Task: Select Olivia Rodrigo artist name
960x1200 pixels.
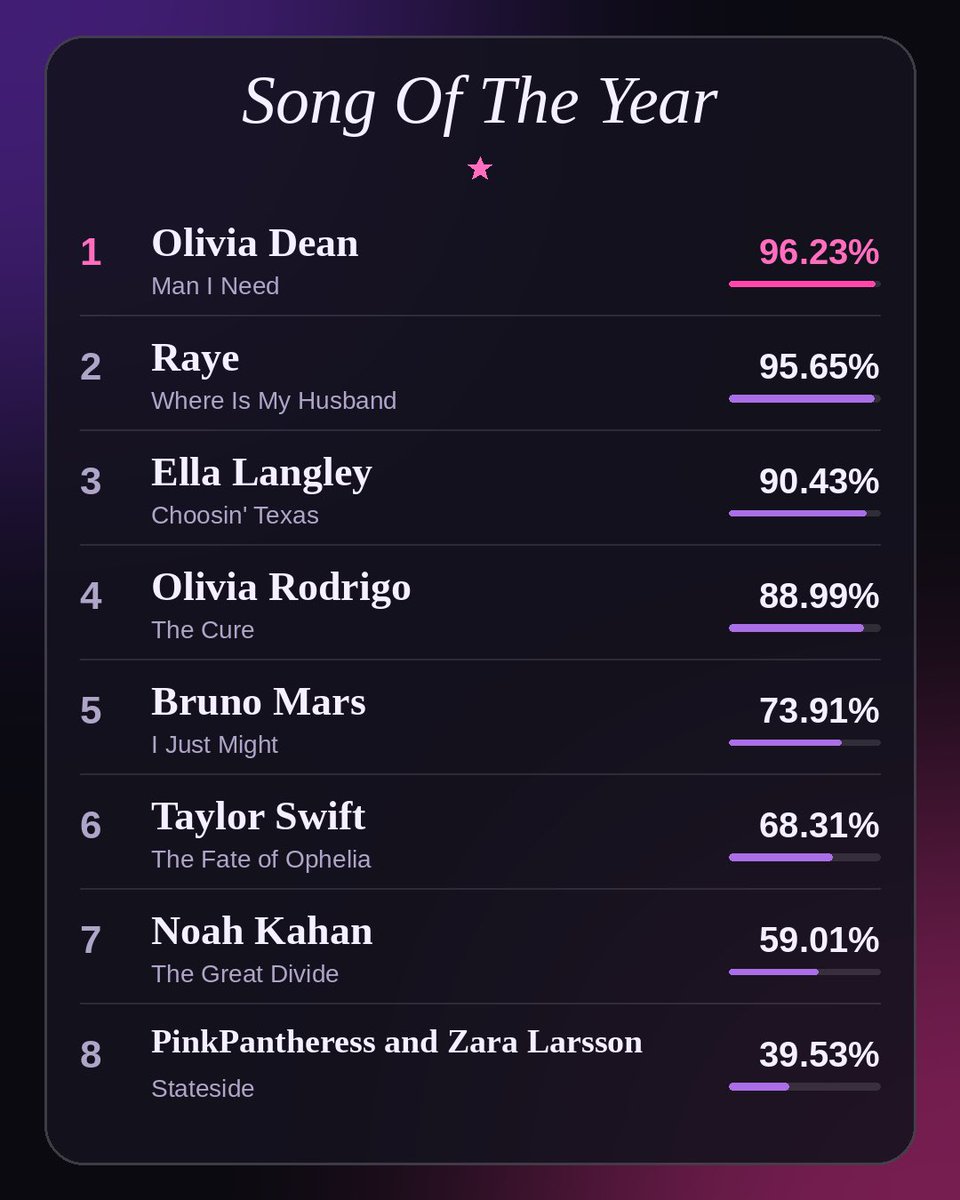Action: click(281, 587)
